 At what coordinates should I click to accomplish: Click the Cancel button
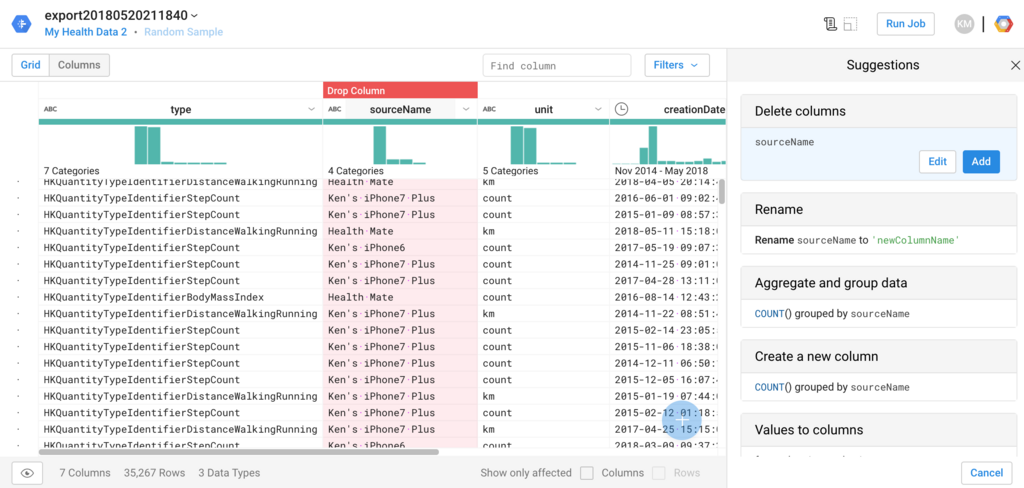tap(986, 473)
